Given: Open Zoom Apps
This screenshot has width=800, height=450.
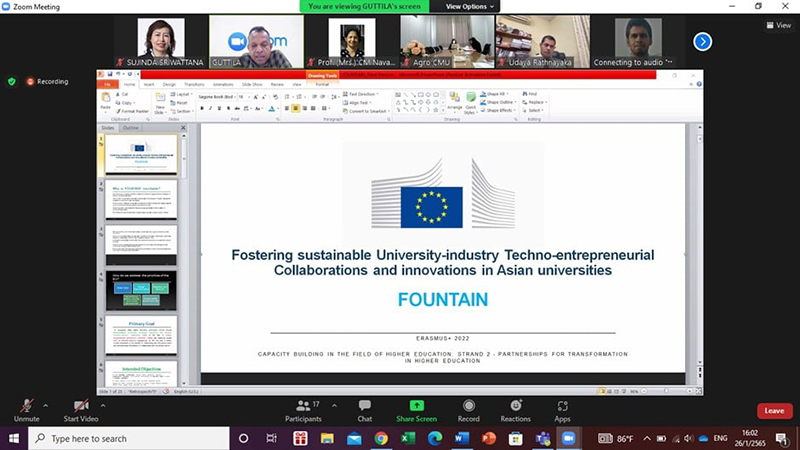Looking at the screenshot, I should coord(562,411).
